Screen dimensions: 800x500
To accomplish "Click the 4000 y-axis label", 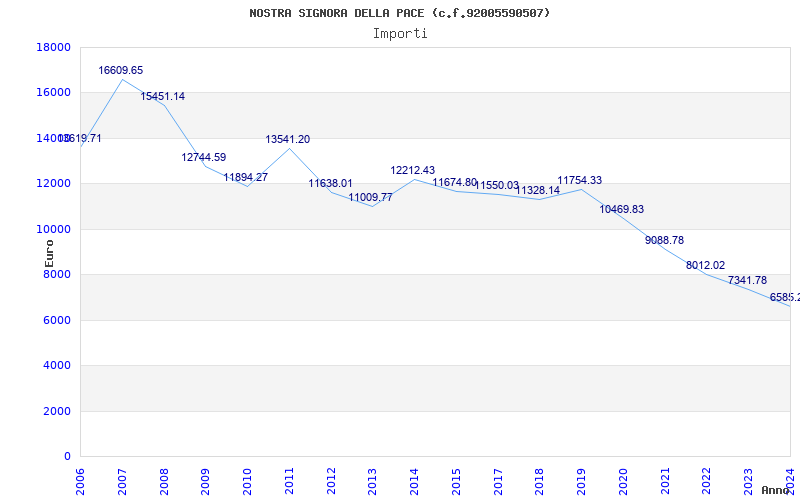I will click(x=57, y=366).
